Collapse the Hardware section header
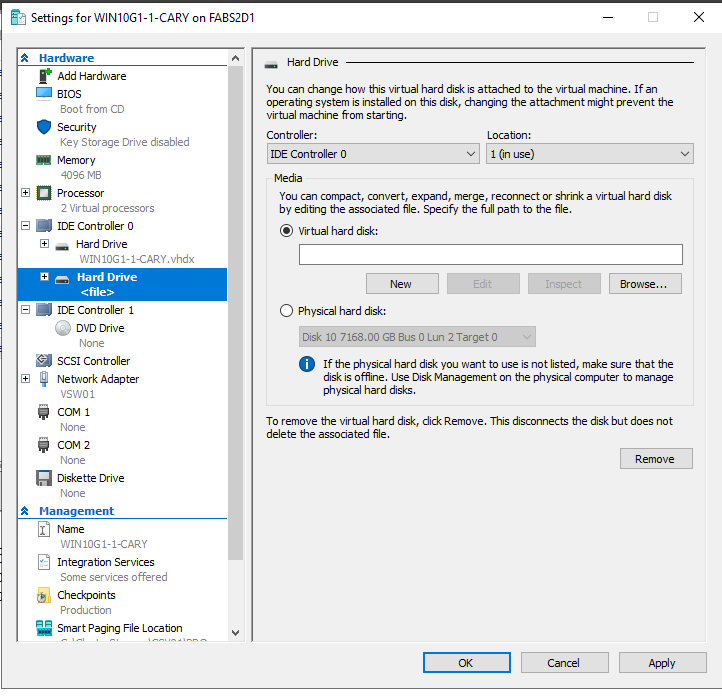The width and height of the screenshot is (722, 696). [26, 58]
